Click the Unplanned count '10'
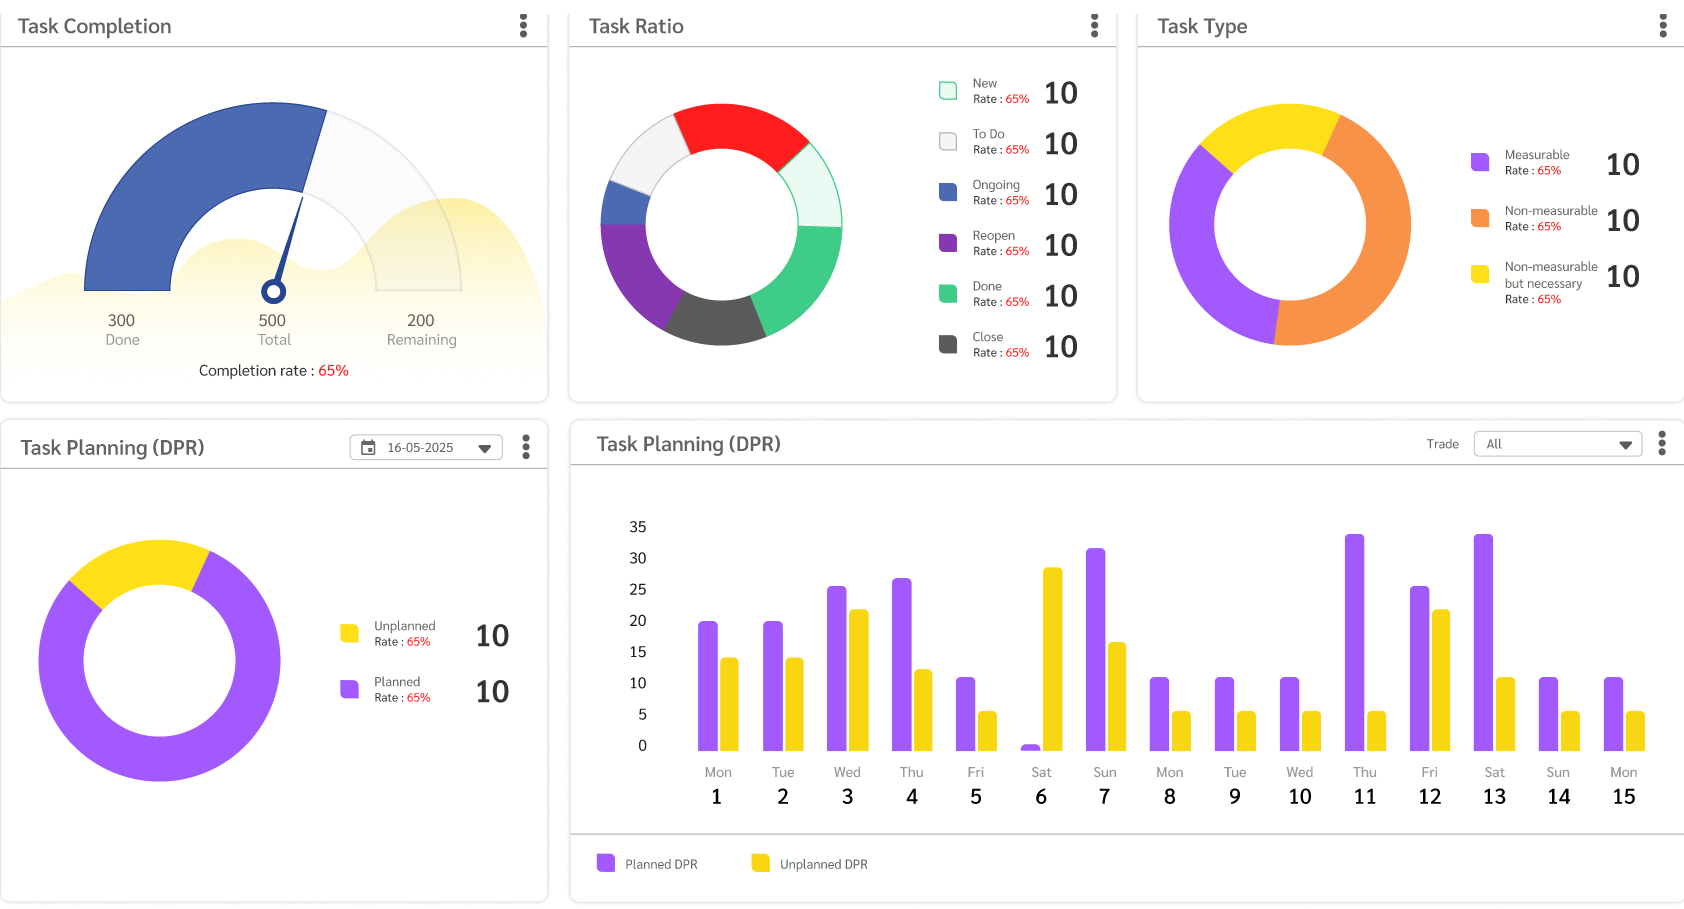The image size is (1684, 909). point(492,635)
